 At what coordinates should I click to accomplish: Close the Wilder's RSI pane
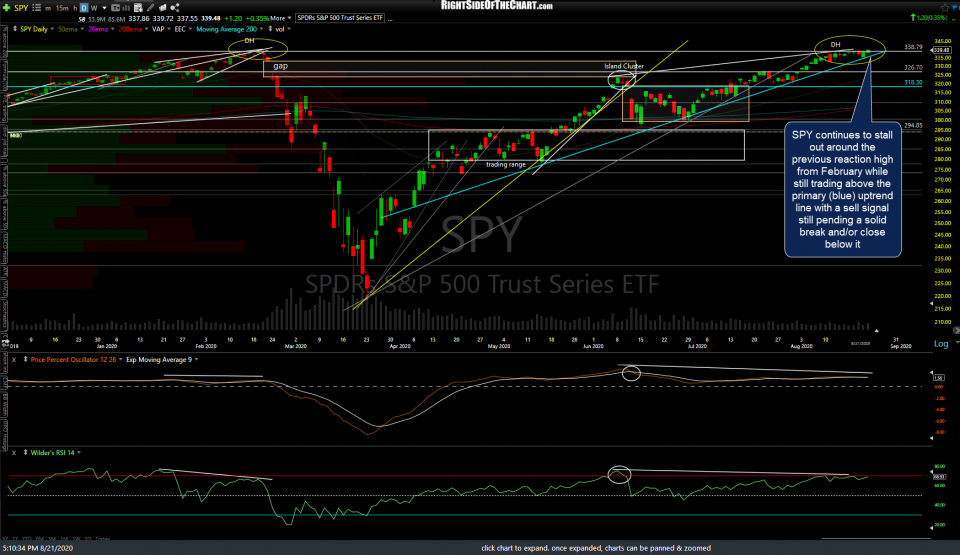(x=13, y=453)
